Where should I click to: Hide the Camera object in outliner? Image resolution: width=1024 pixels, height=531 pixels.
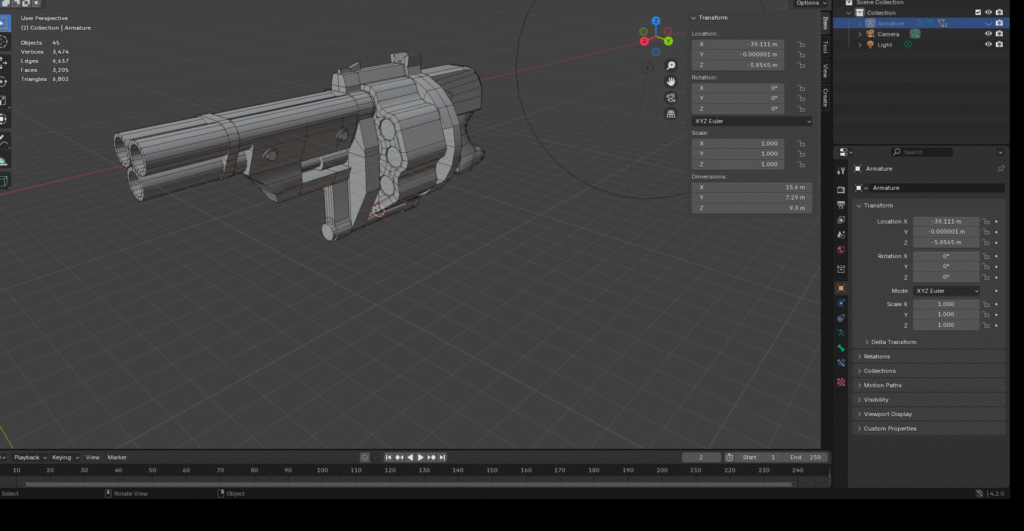[x=988, y=34]
